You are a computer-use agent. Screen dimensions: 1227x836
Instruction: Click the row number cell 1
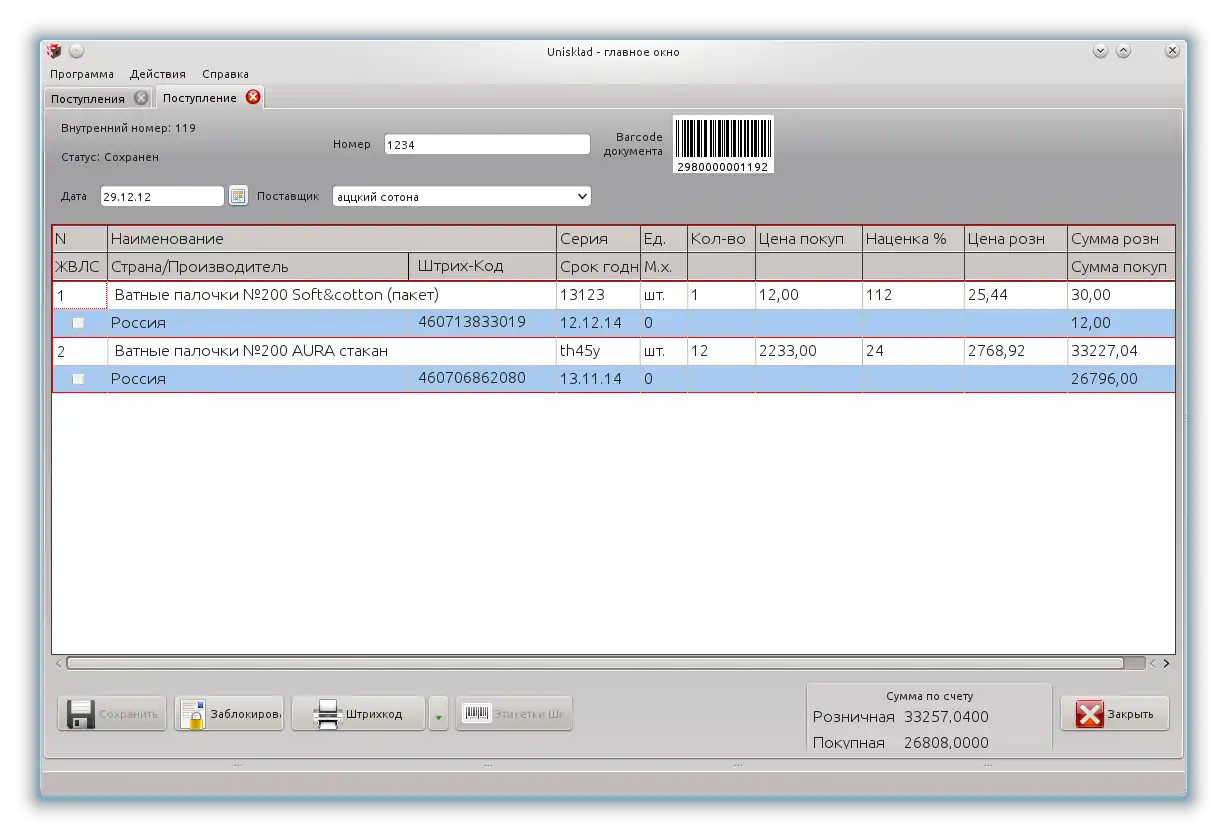[x=80, y=296]
